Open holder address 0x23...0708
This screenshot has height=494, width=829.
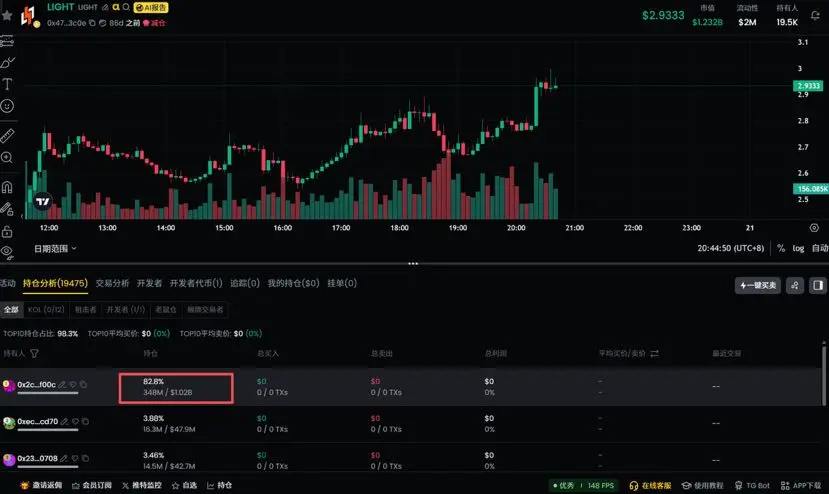(x=37, y=459)
